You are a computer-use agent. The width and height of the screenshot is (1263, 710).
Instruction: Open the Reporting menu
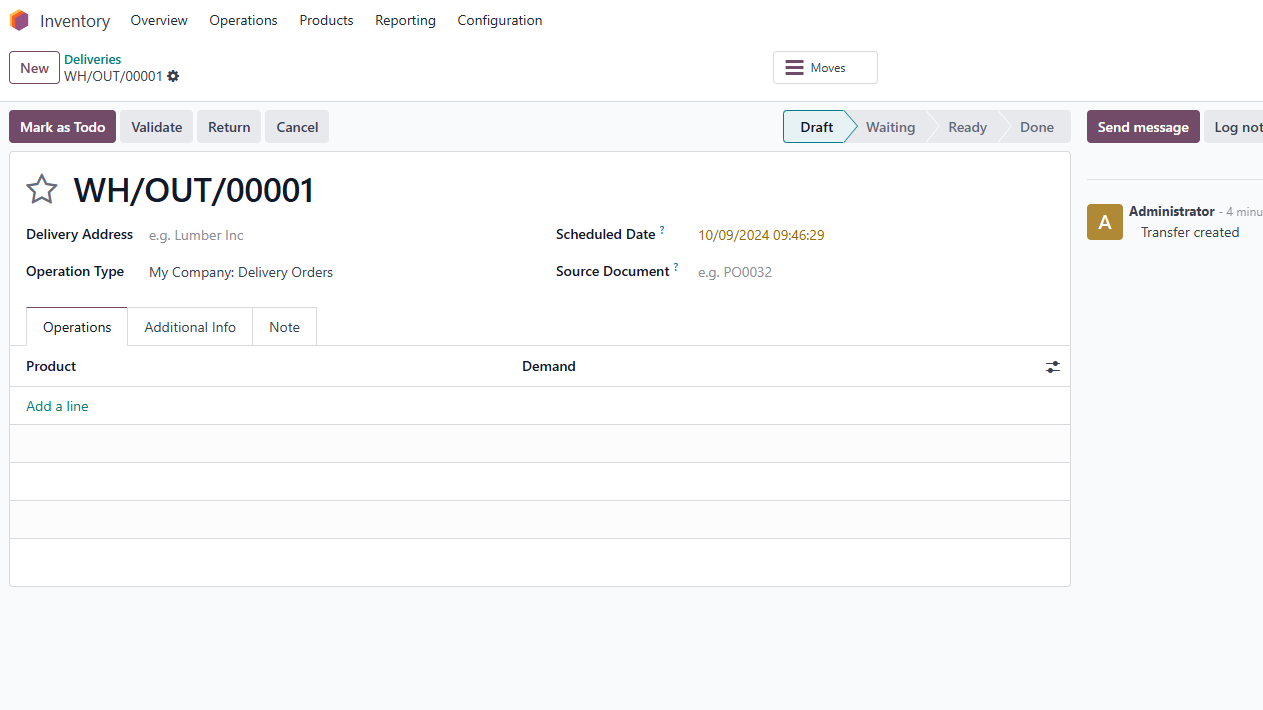405,20
